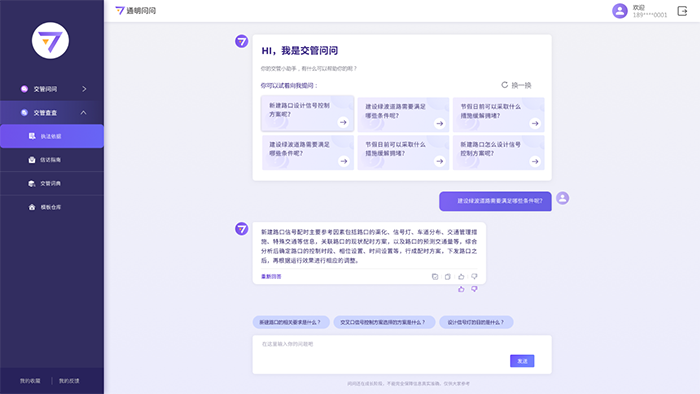
Task: Click arrow icon on 新建路口设计信号控制方案呢 card
Action: tap(343, 122)
